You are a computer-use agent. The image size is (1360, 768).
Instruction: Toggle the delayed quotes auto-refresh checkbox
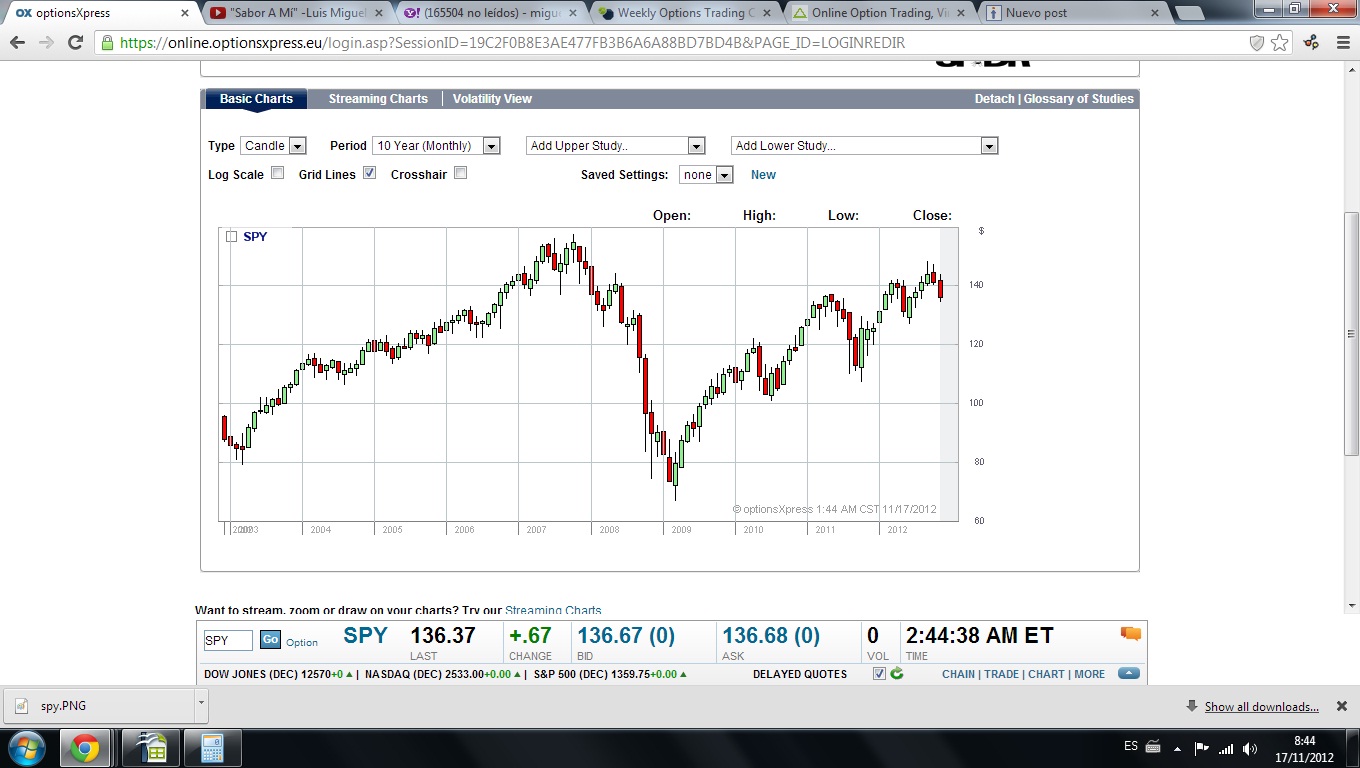[879, 674]
